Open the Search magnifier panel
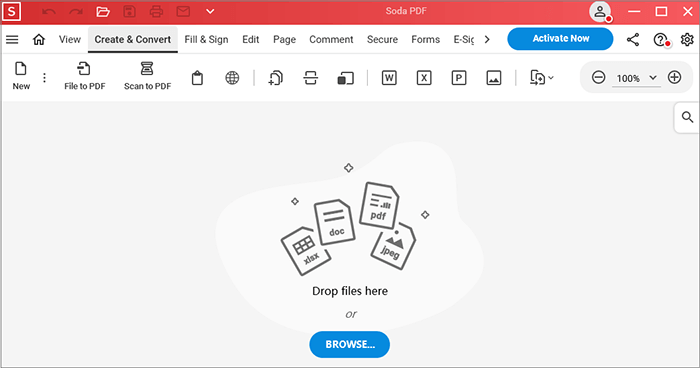 (x=687, y=117)
